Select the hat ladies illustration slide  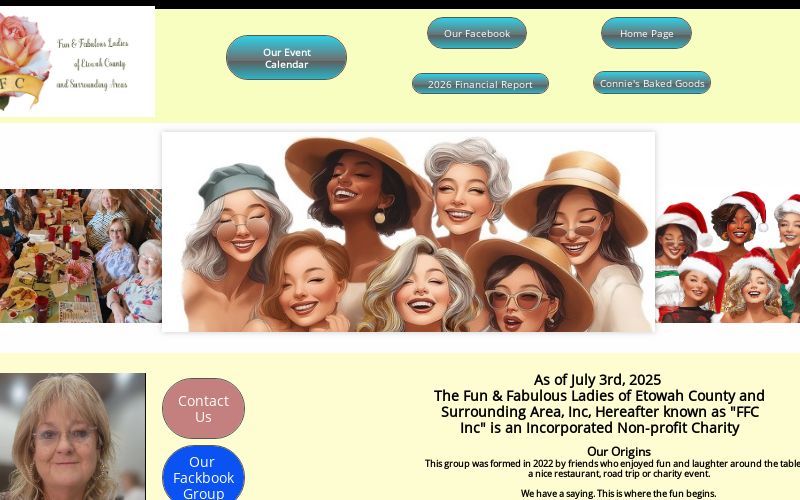pos(408,232)
